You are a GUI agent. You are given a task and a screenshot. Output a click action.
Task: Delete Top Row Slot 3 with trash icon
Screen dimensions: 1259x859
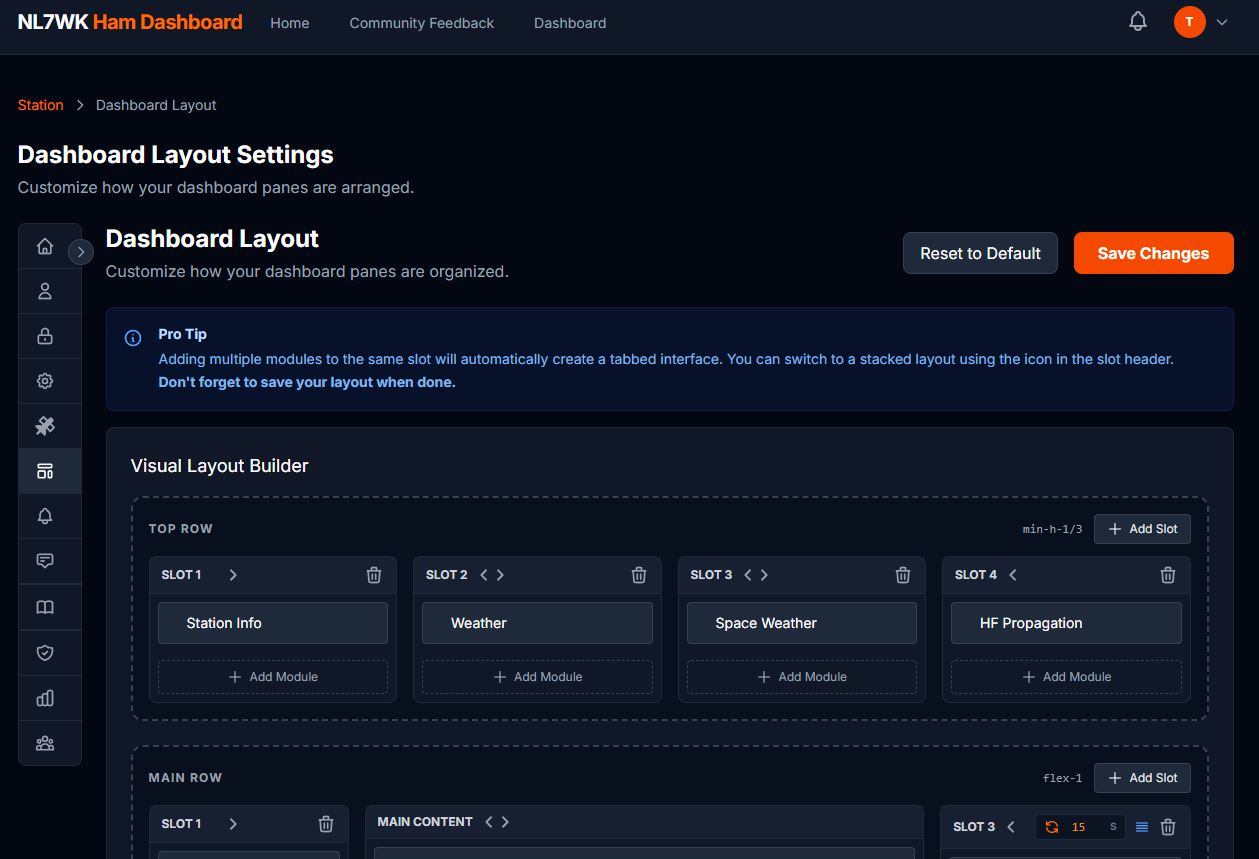903,575
